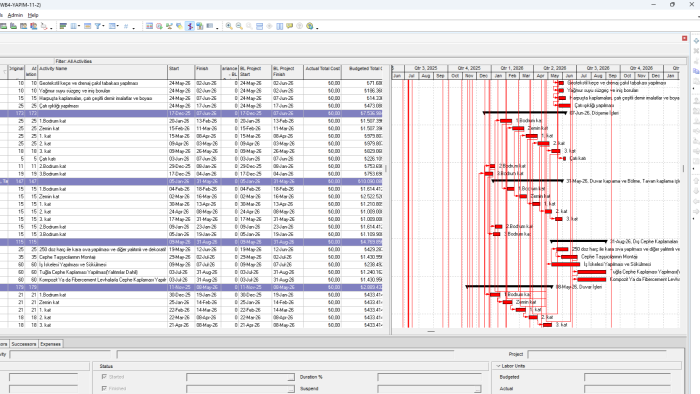Toggle the highlighted relationship lines icon
Viewport: 700px width, 394px height.
190,26
